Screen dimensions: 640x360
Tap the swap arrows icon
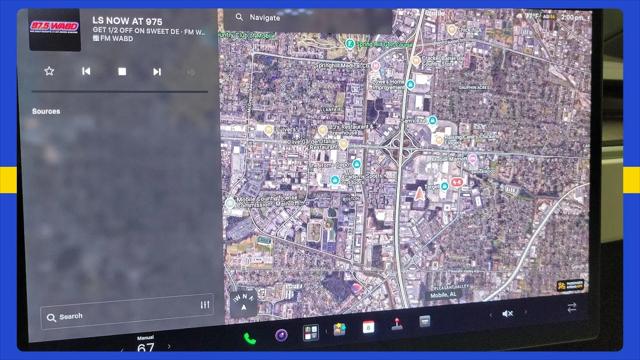(571, 307)
